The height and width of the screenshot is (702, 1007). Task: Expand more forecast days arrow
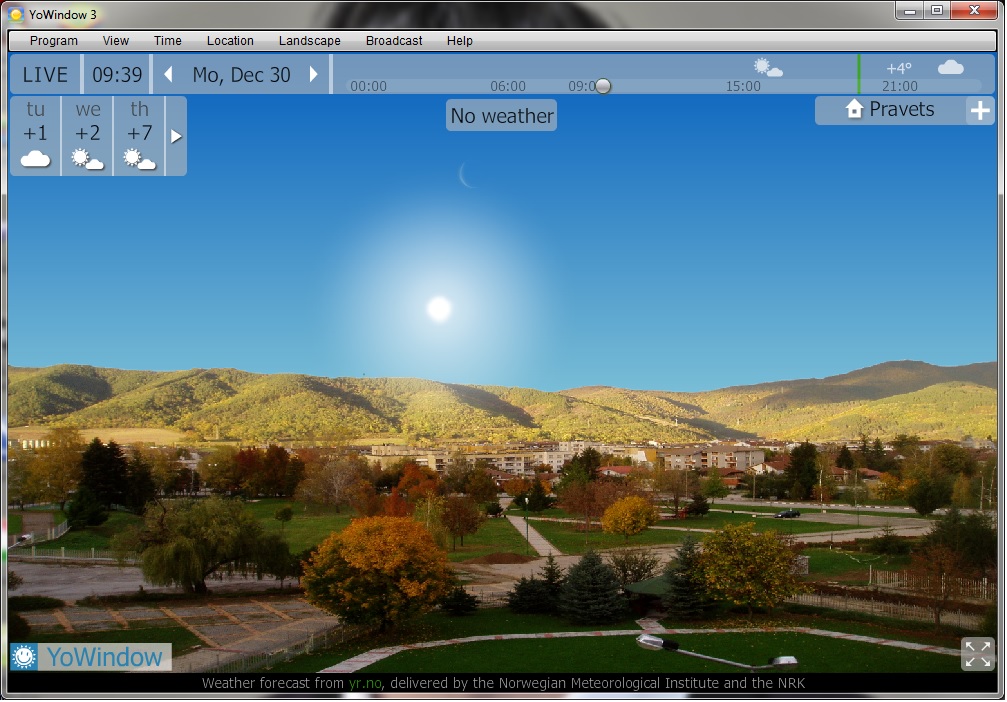coord(176,136)
